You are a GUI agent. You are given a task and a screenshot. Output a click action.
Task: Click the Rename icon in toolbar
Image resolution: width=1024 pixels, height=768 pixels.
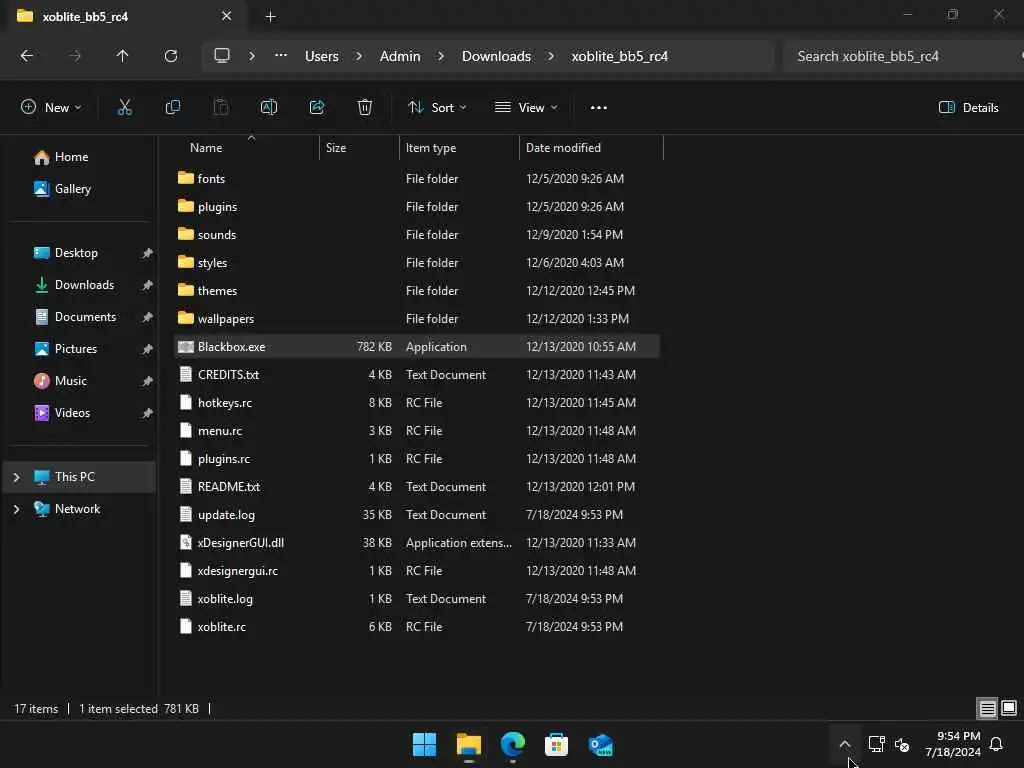tap(268, 107)
